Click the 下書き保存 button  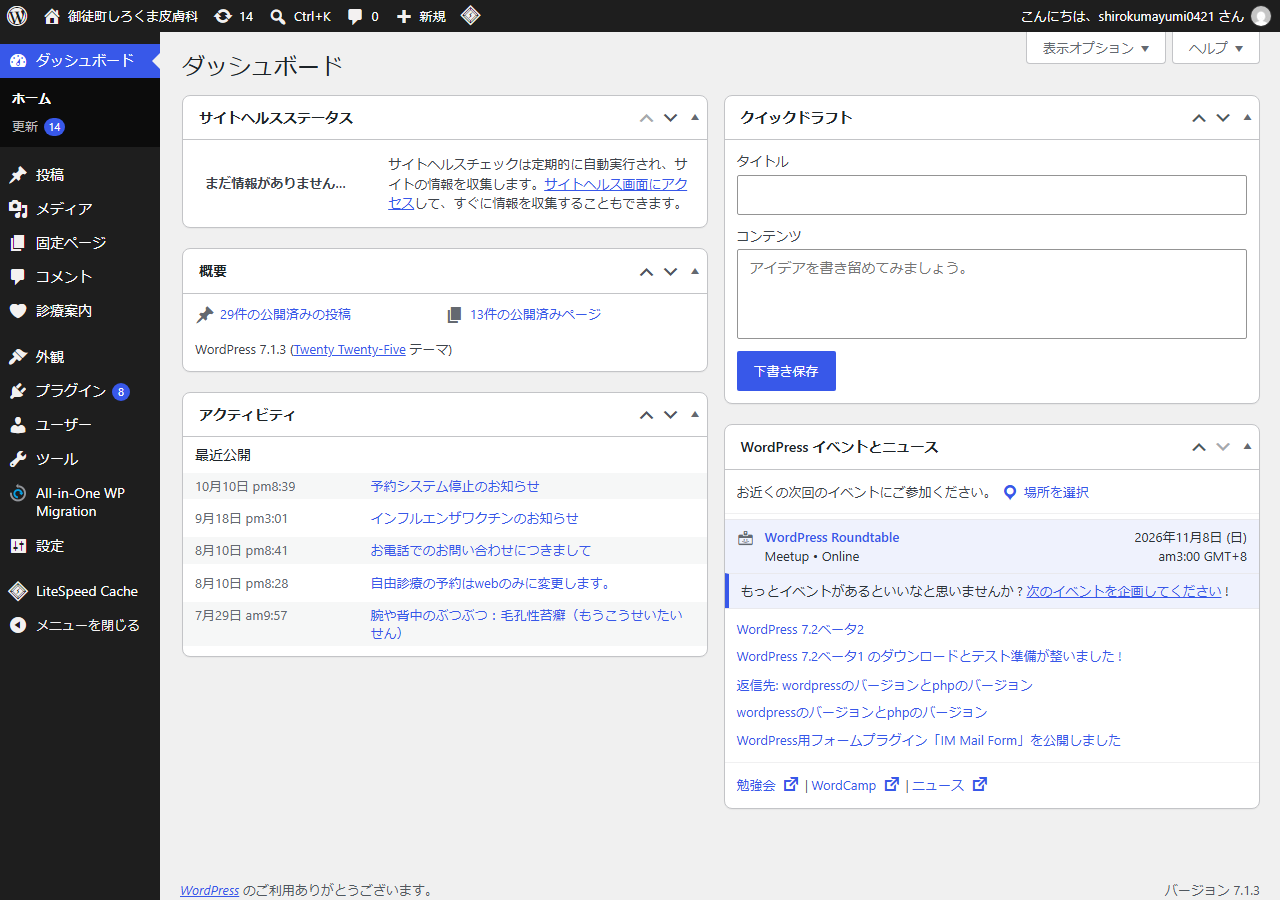point(786,371)
